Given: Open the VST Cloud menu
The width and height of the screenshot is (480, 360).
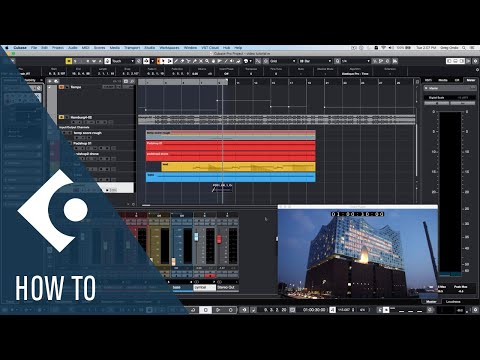Looking at the screenshot, I should pyautogui.click(x=210, y=48).
